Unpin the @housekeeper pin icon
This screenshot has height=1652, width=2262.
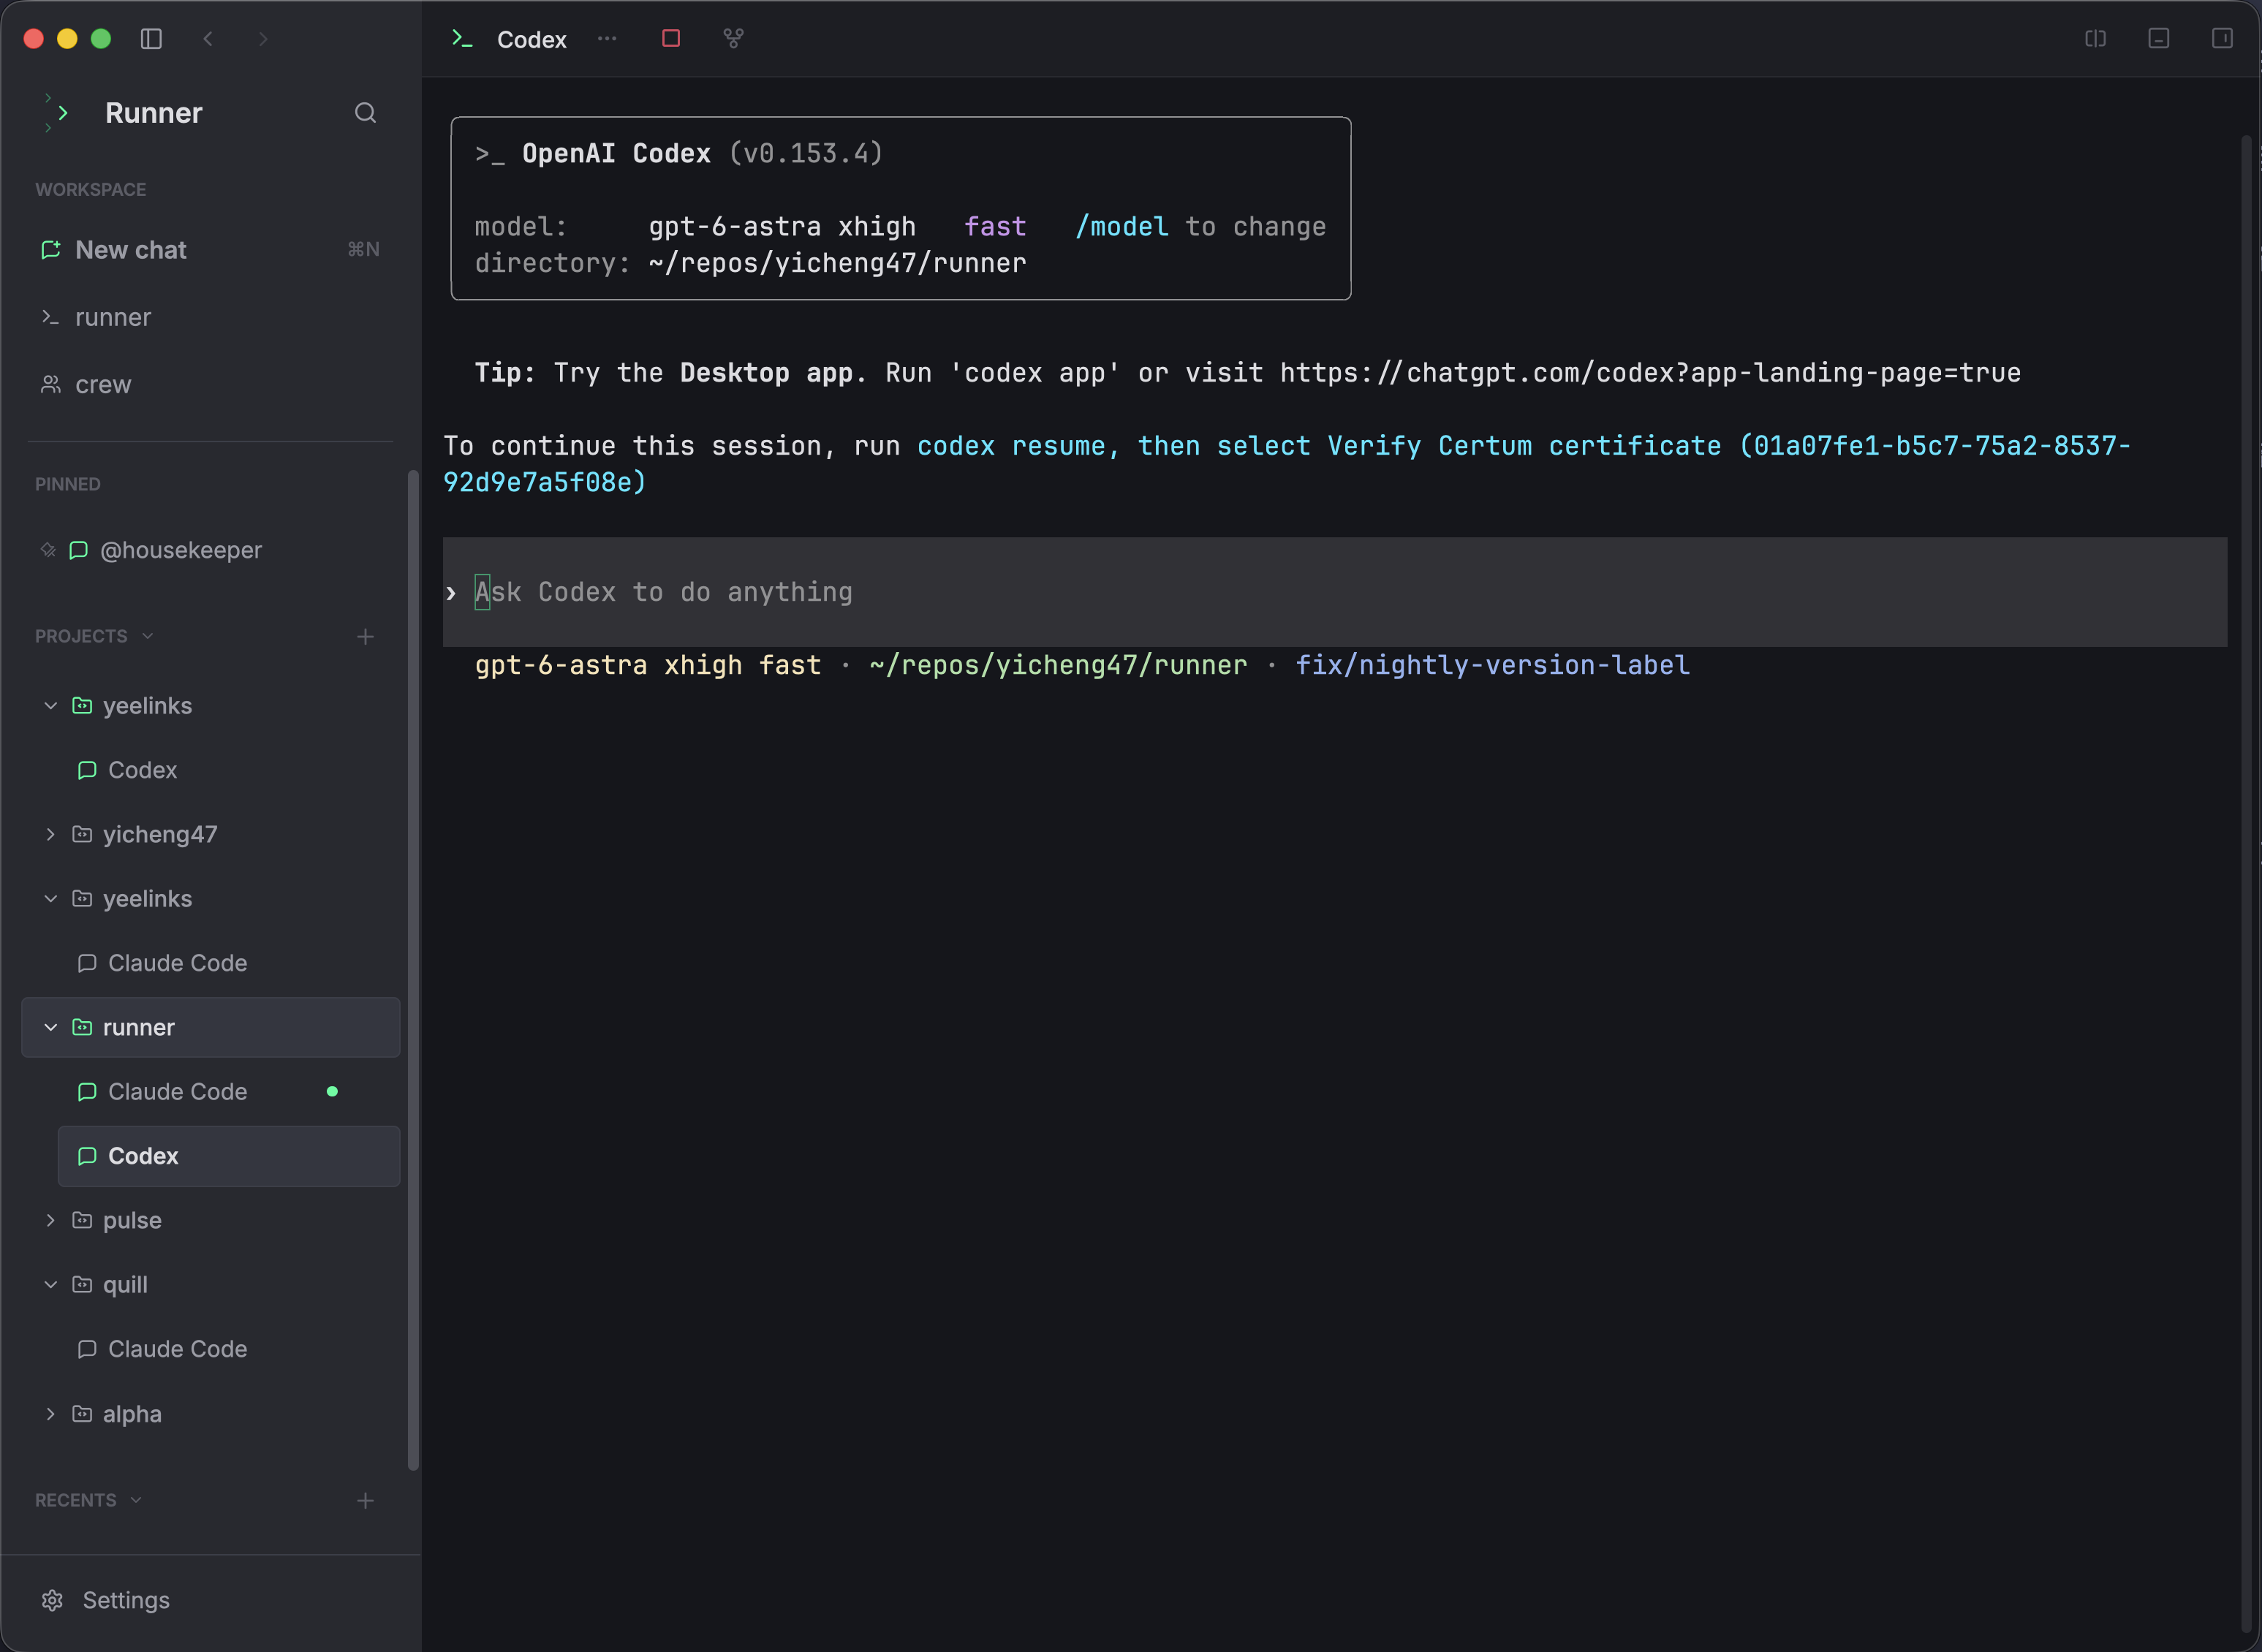pyautogui.click(x=47, y=550)
